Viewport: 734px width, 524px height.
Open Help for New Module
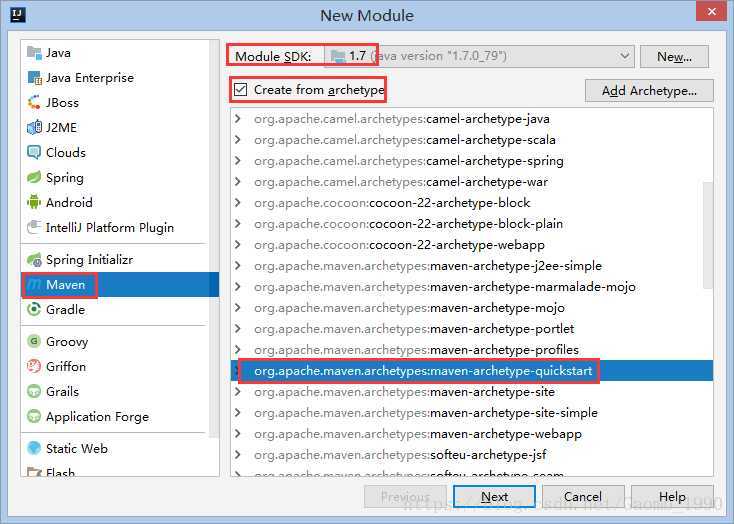(x=672, y=496)
